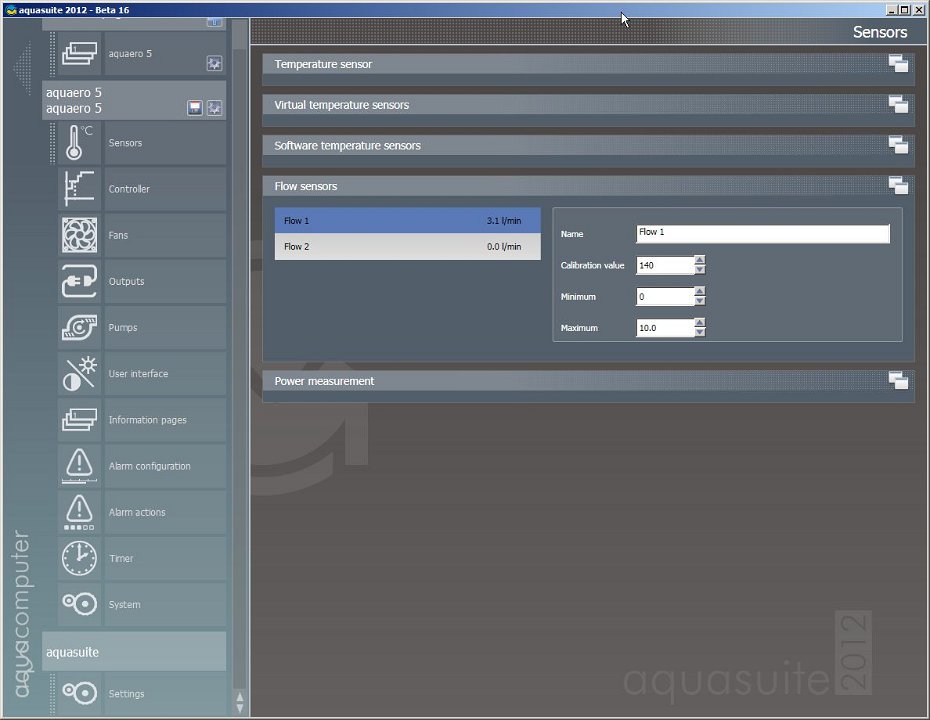
Task: Decrease the Calibration value with down arrow
Action: (700, 269)
